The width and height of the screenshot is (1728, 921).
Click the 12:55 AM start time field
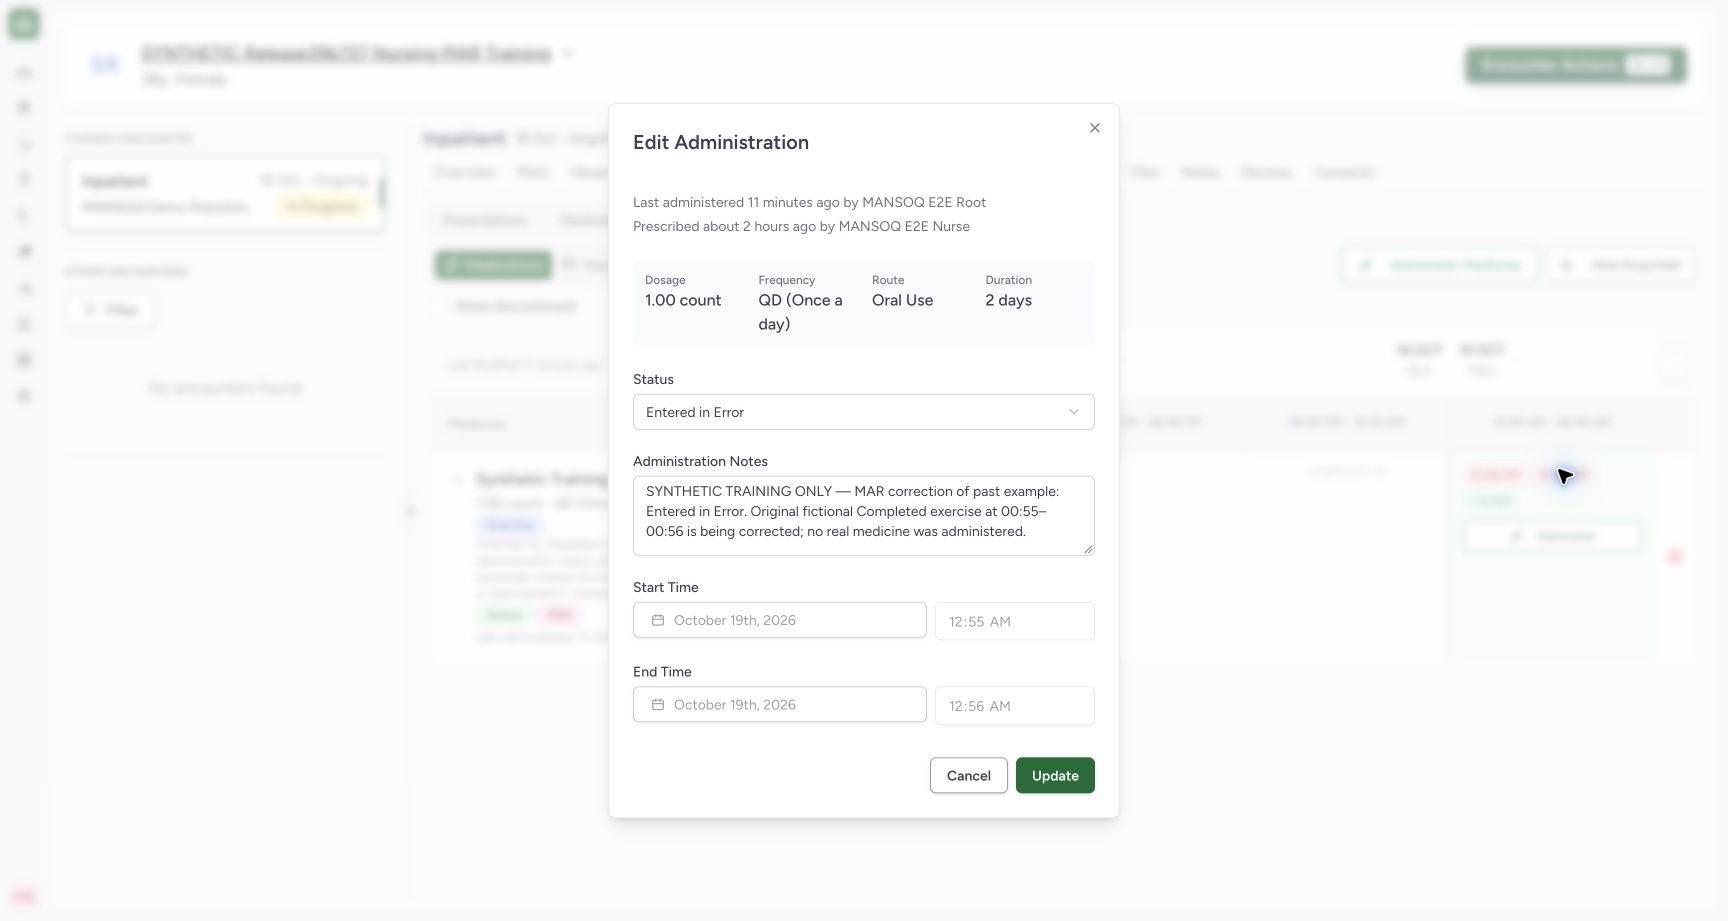click(x=1014, y=621)
